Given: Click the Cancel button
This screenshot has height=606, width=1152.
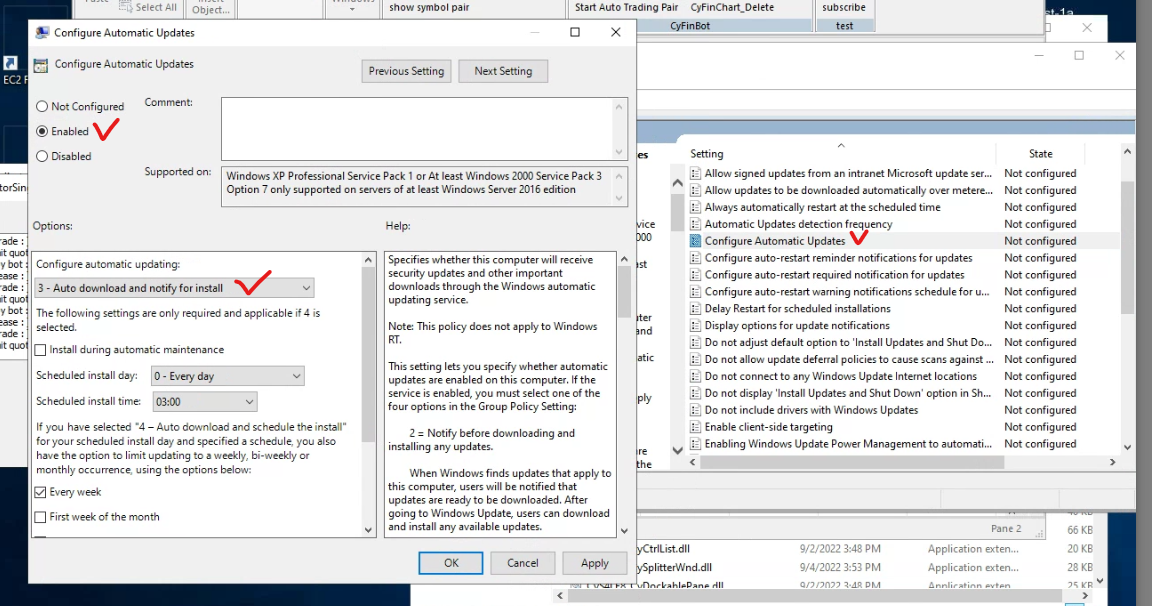Looking at the screenshot, I should pos(522,563).
